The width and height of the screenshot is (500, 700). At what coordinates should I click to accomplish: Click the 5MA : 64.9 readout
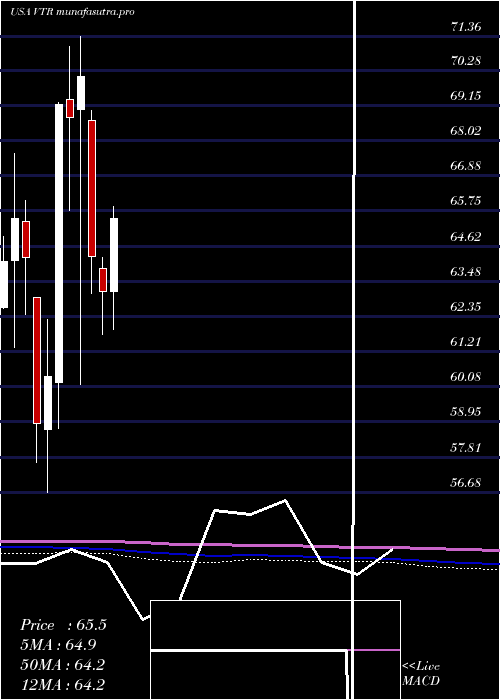click(x=58, y=645)
